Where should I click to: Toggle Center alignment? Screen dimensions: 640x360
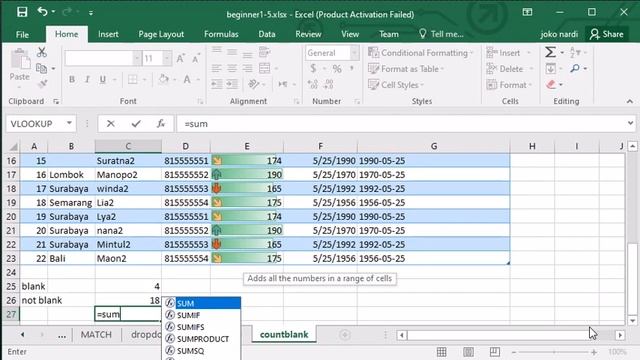[232, 68]
